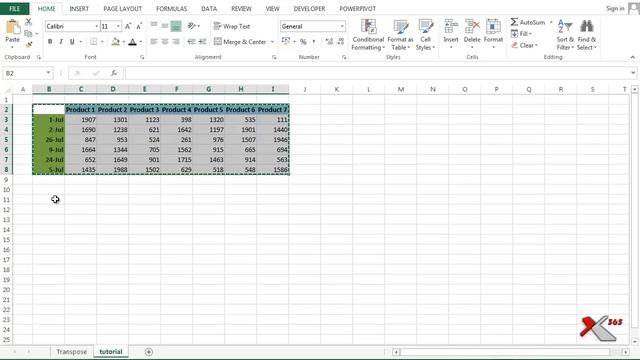Open the Clear dropdown in Editing group
The height and width of the screenshot is (360, 640).
tap(524, 45)
